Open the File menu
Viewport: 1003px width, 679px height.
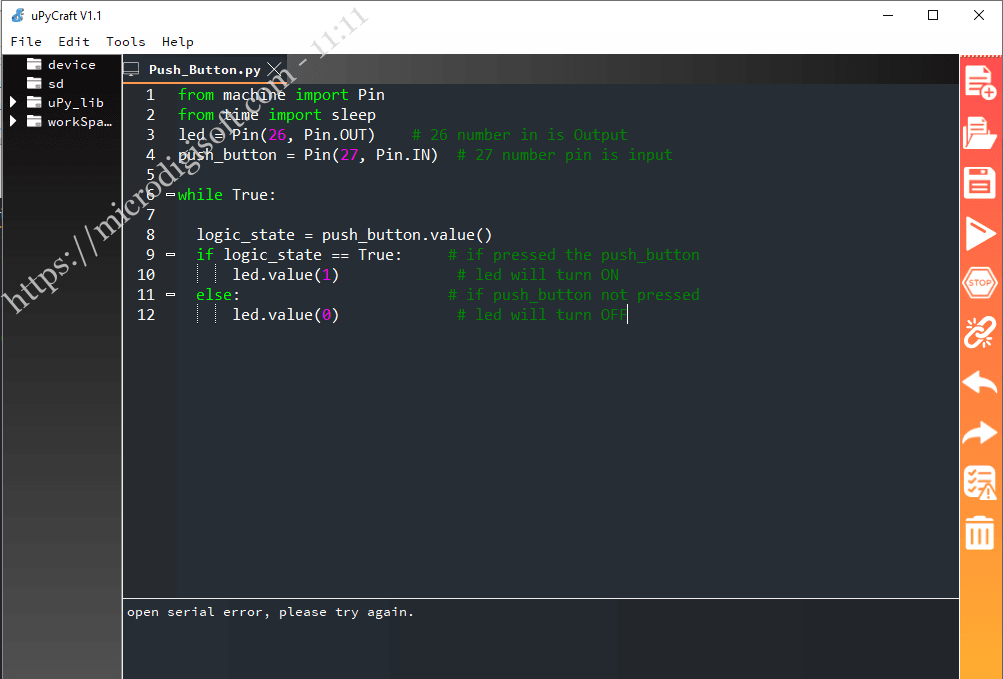(x=26, y=41)
